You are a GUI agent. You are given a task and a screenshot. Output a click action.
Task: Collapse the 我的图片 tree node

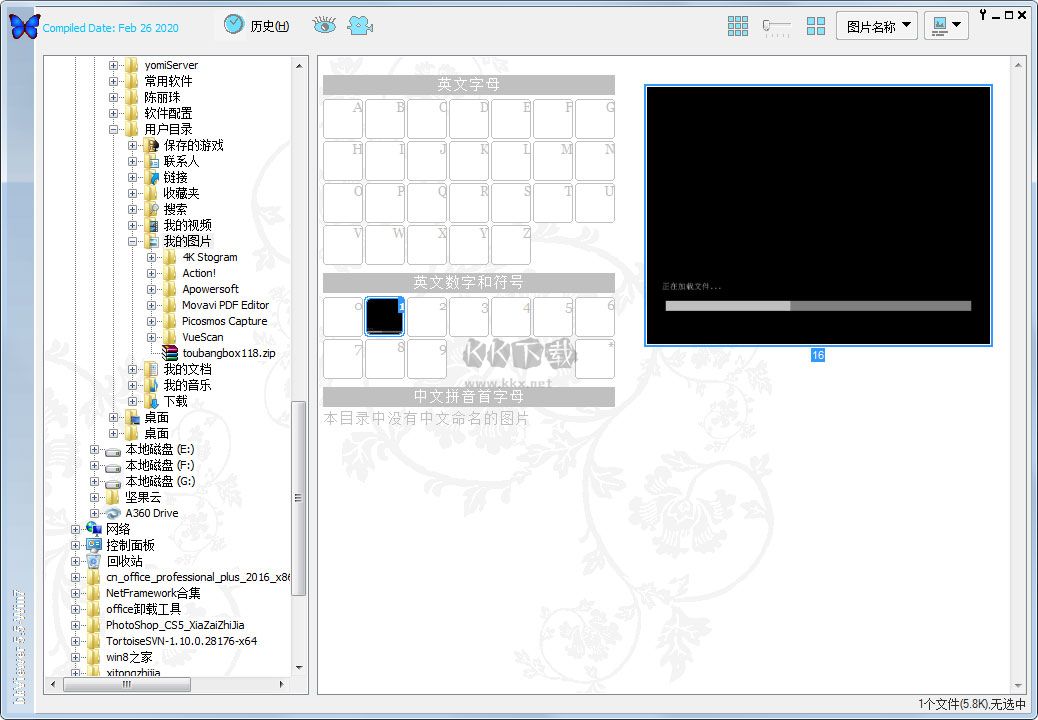[x=133, y=241]
